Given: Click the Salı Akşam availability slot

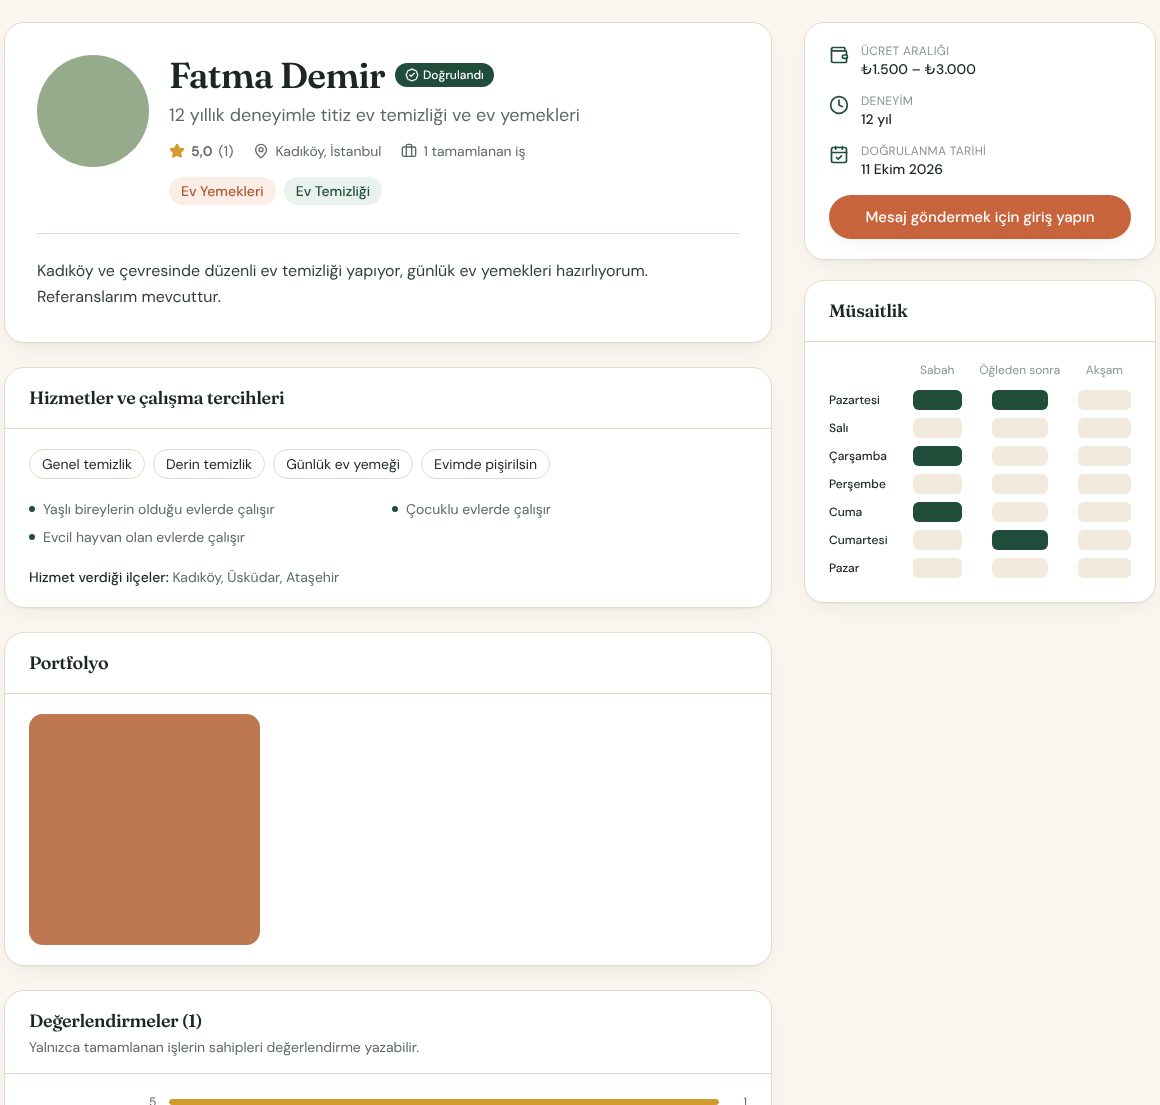Looking at the screenshot, I should tap(1104, 428).
